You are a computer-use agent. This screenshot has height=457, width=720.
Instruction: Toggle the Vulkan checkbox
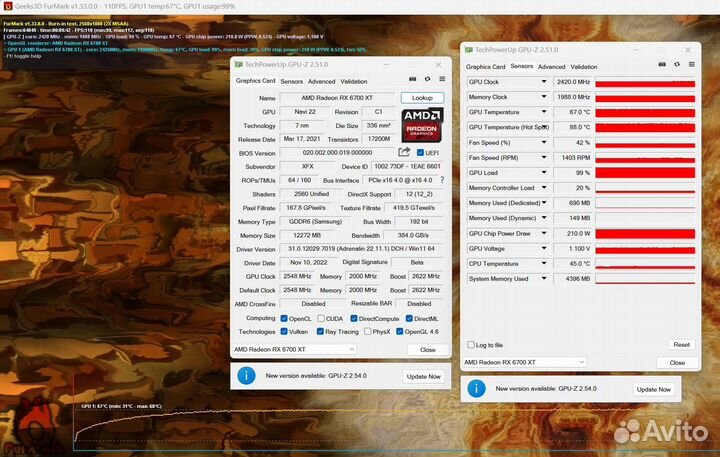[284, 331]
